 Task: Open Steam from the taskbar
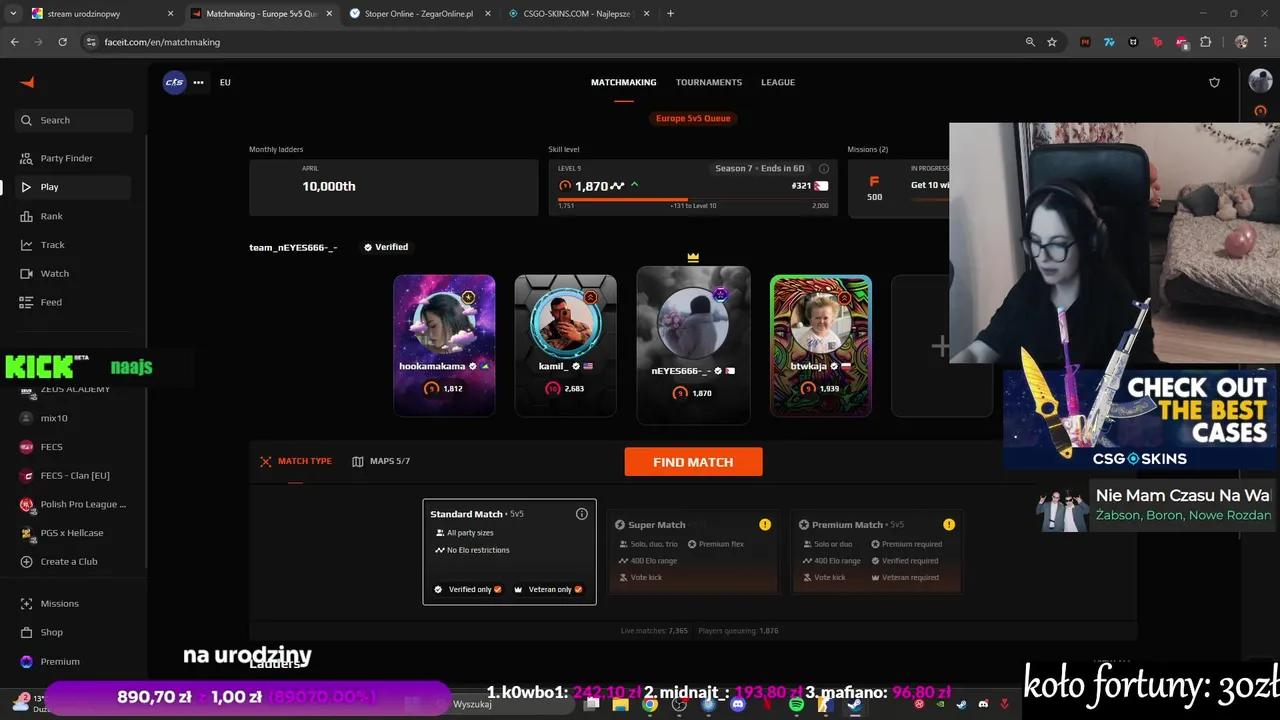click(855, 704)
